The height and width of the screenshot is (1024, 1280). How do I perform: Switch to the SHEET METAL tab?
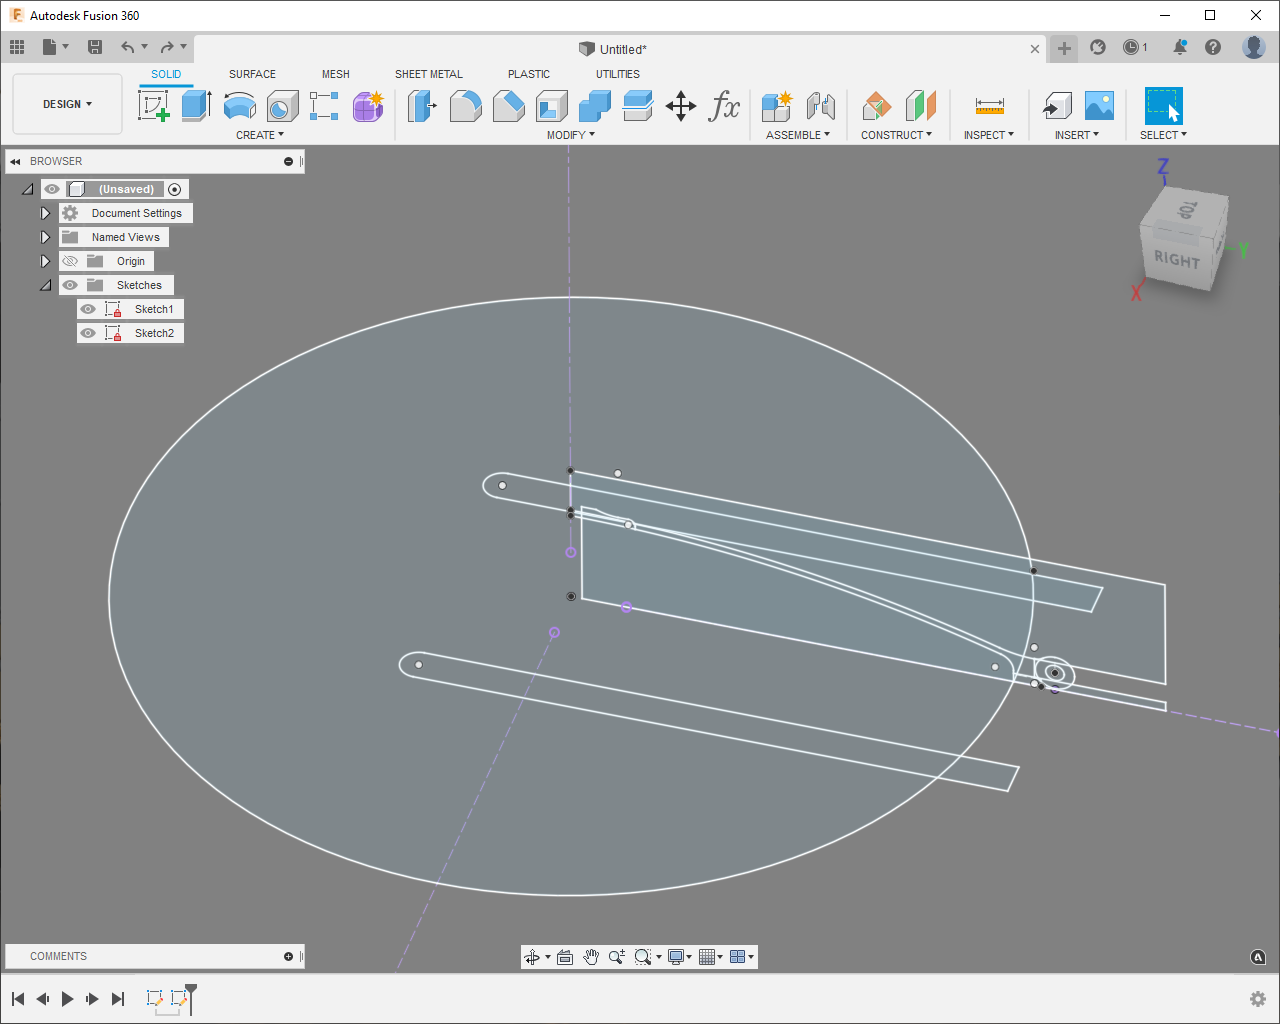pyautogui.click(x=428, y=74)
